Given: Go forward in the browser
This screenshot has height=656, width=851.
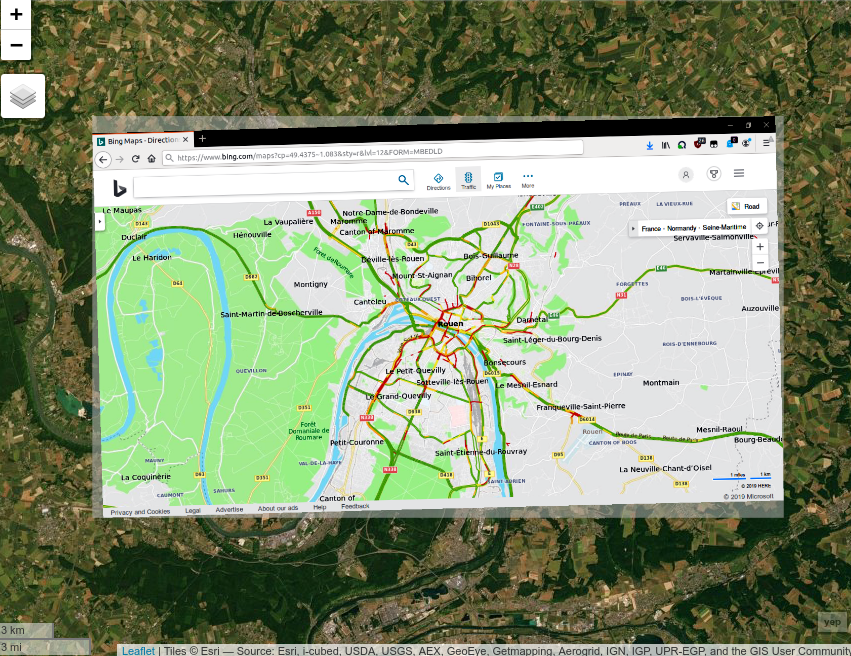Looking at the screenshot, I should 120,159.
